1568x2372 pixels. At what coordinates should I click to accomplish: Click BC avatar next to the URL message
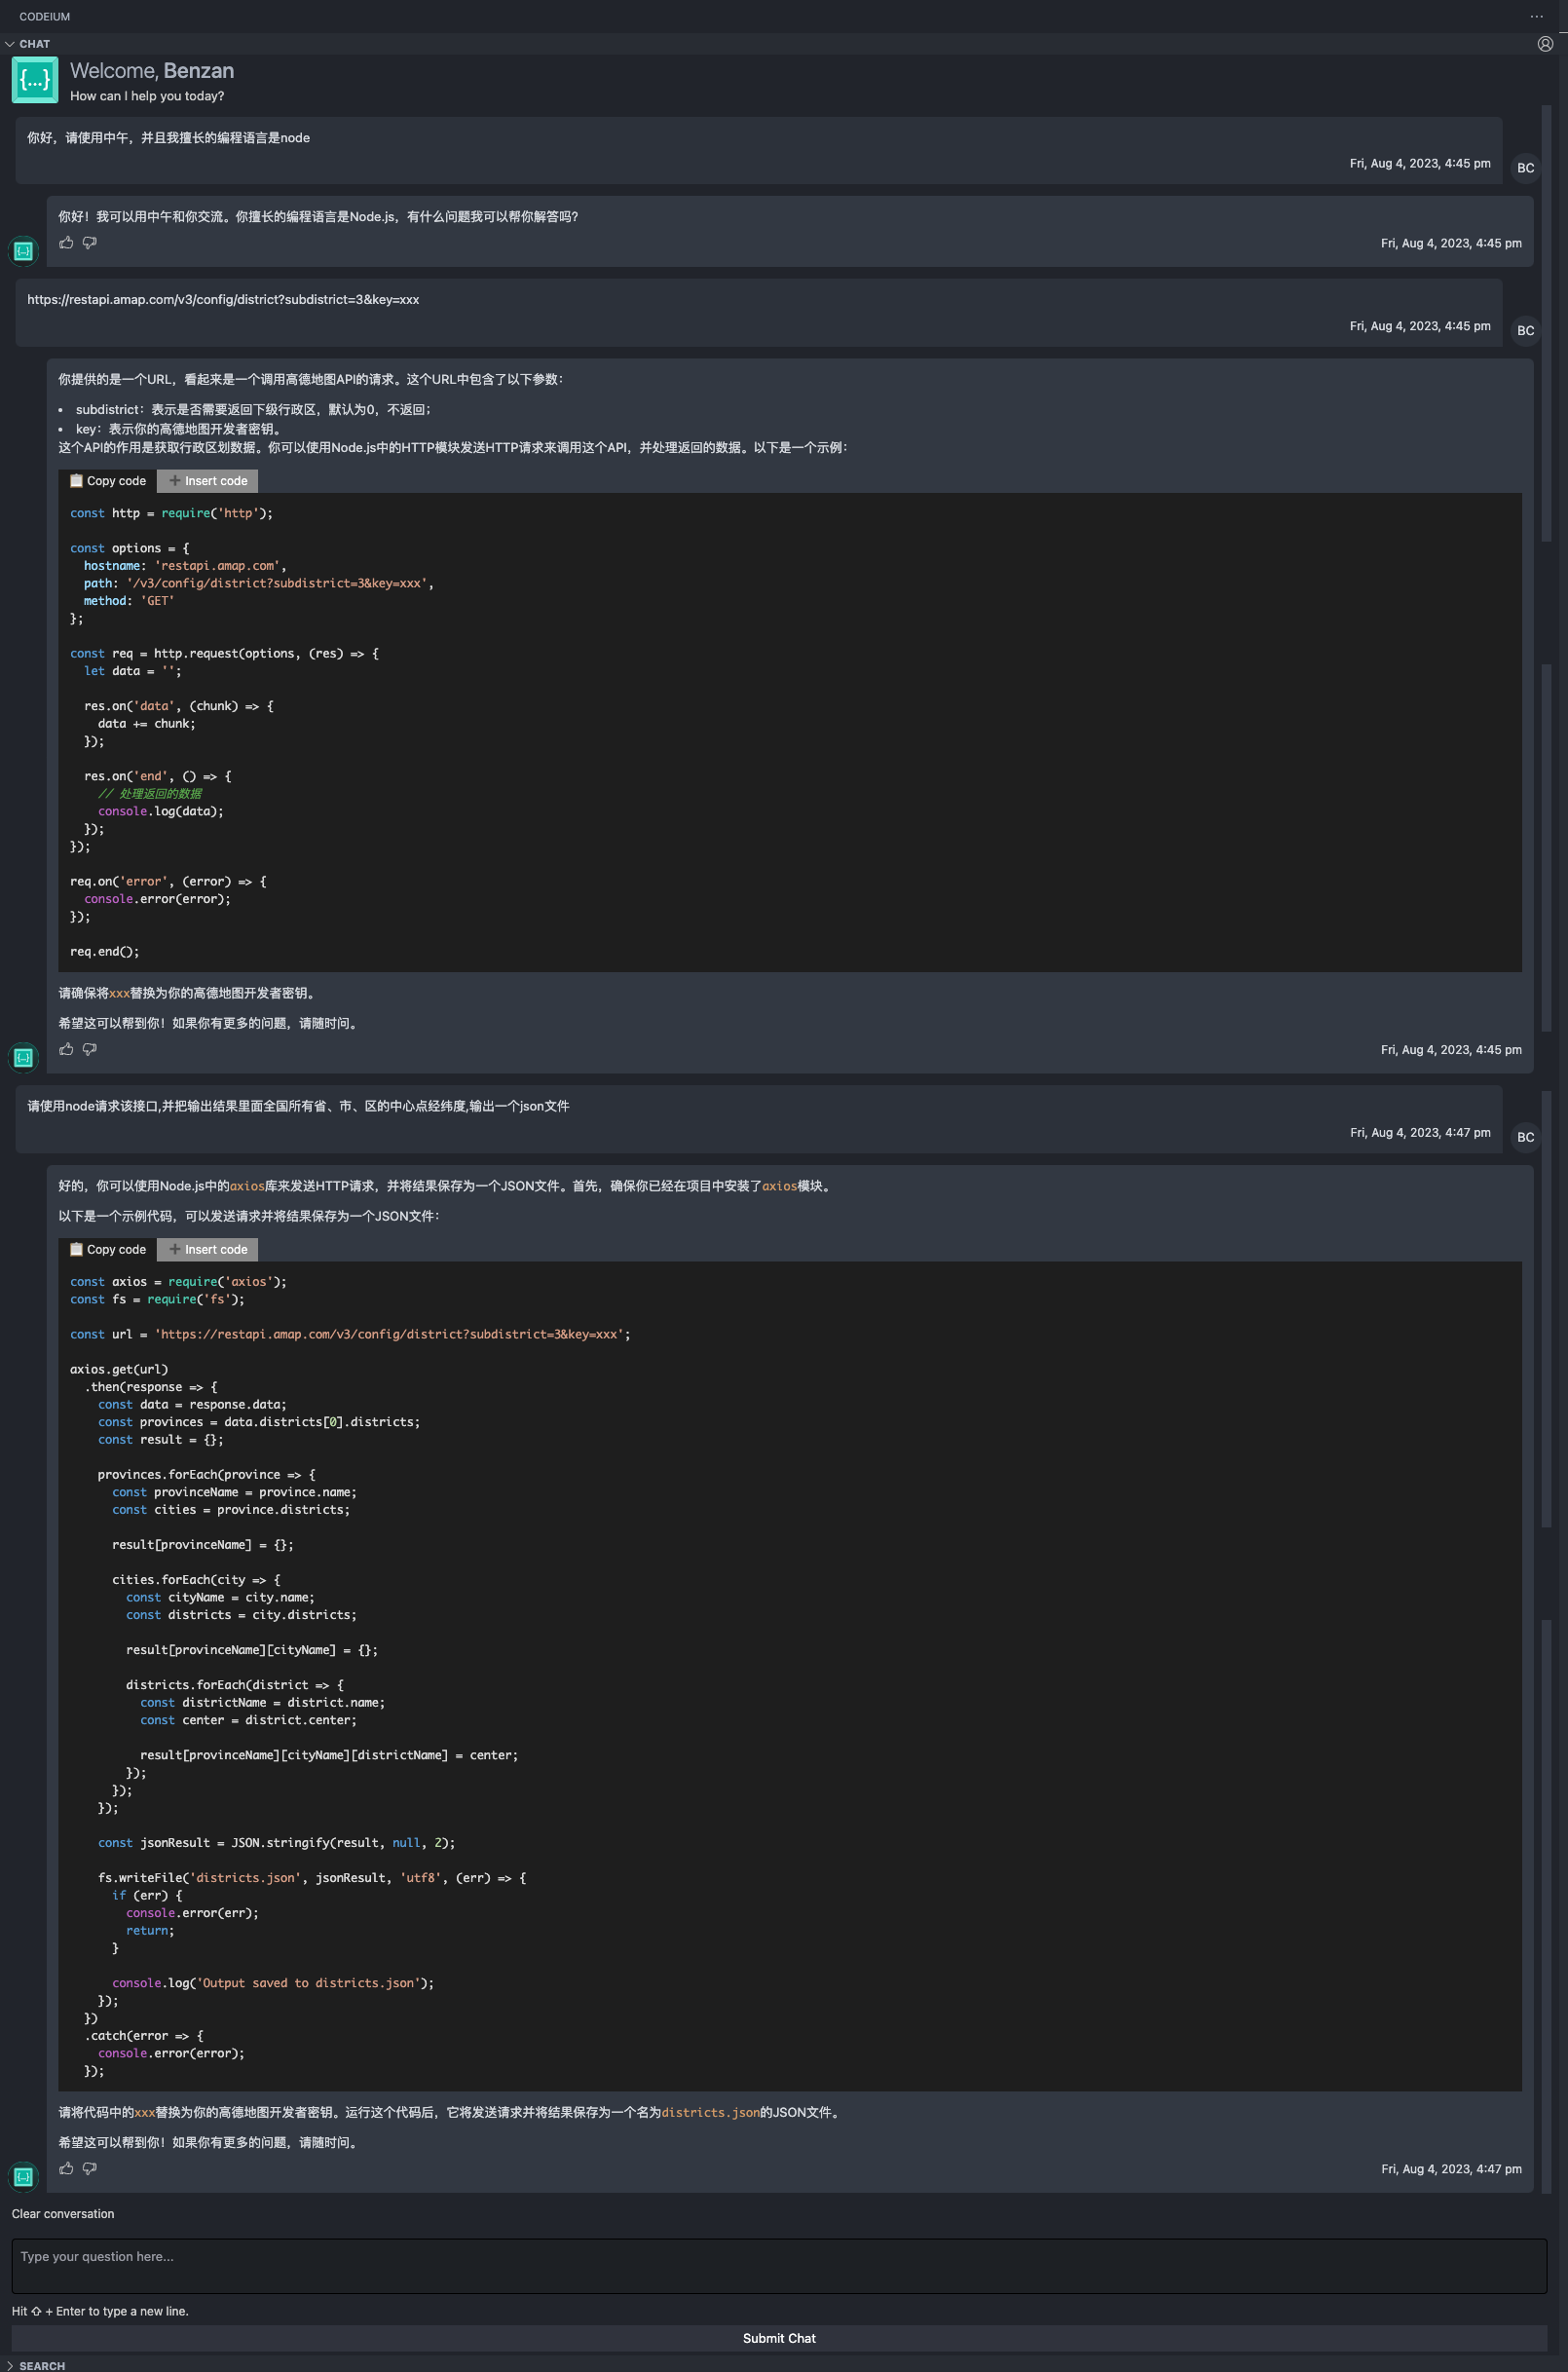1525,331
